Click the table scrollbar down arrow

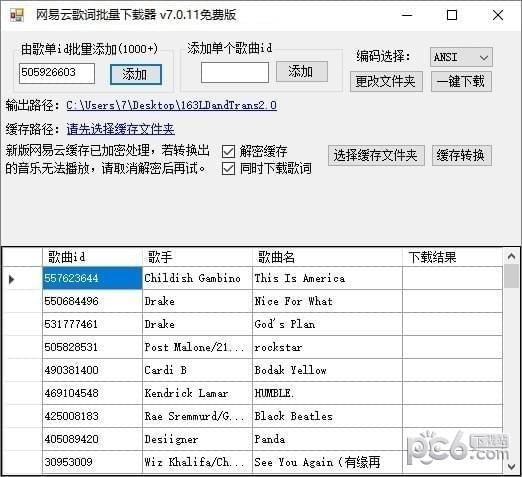511,466
